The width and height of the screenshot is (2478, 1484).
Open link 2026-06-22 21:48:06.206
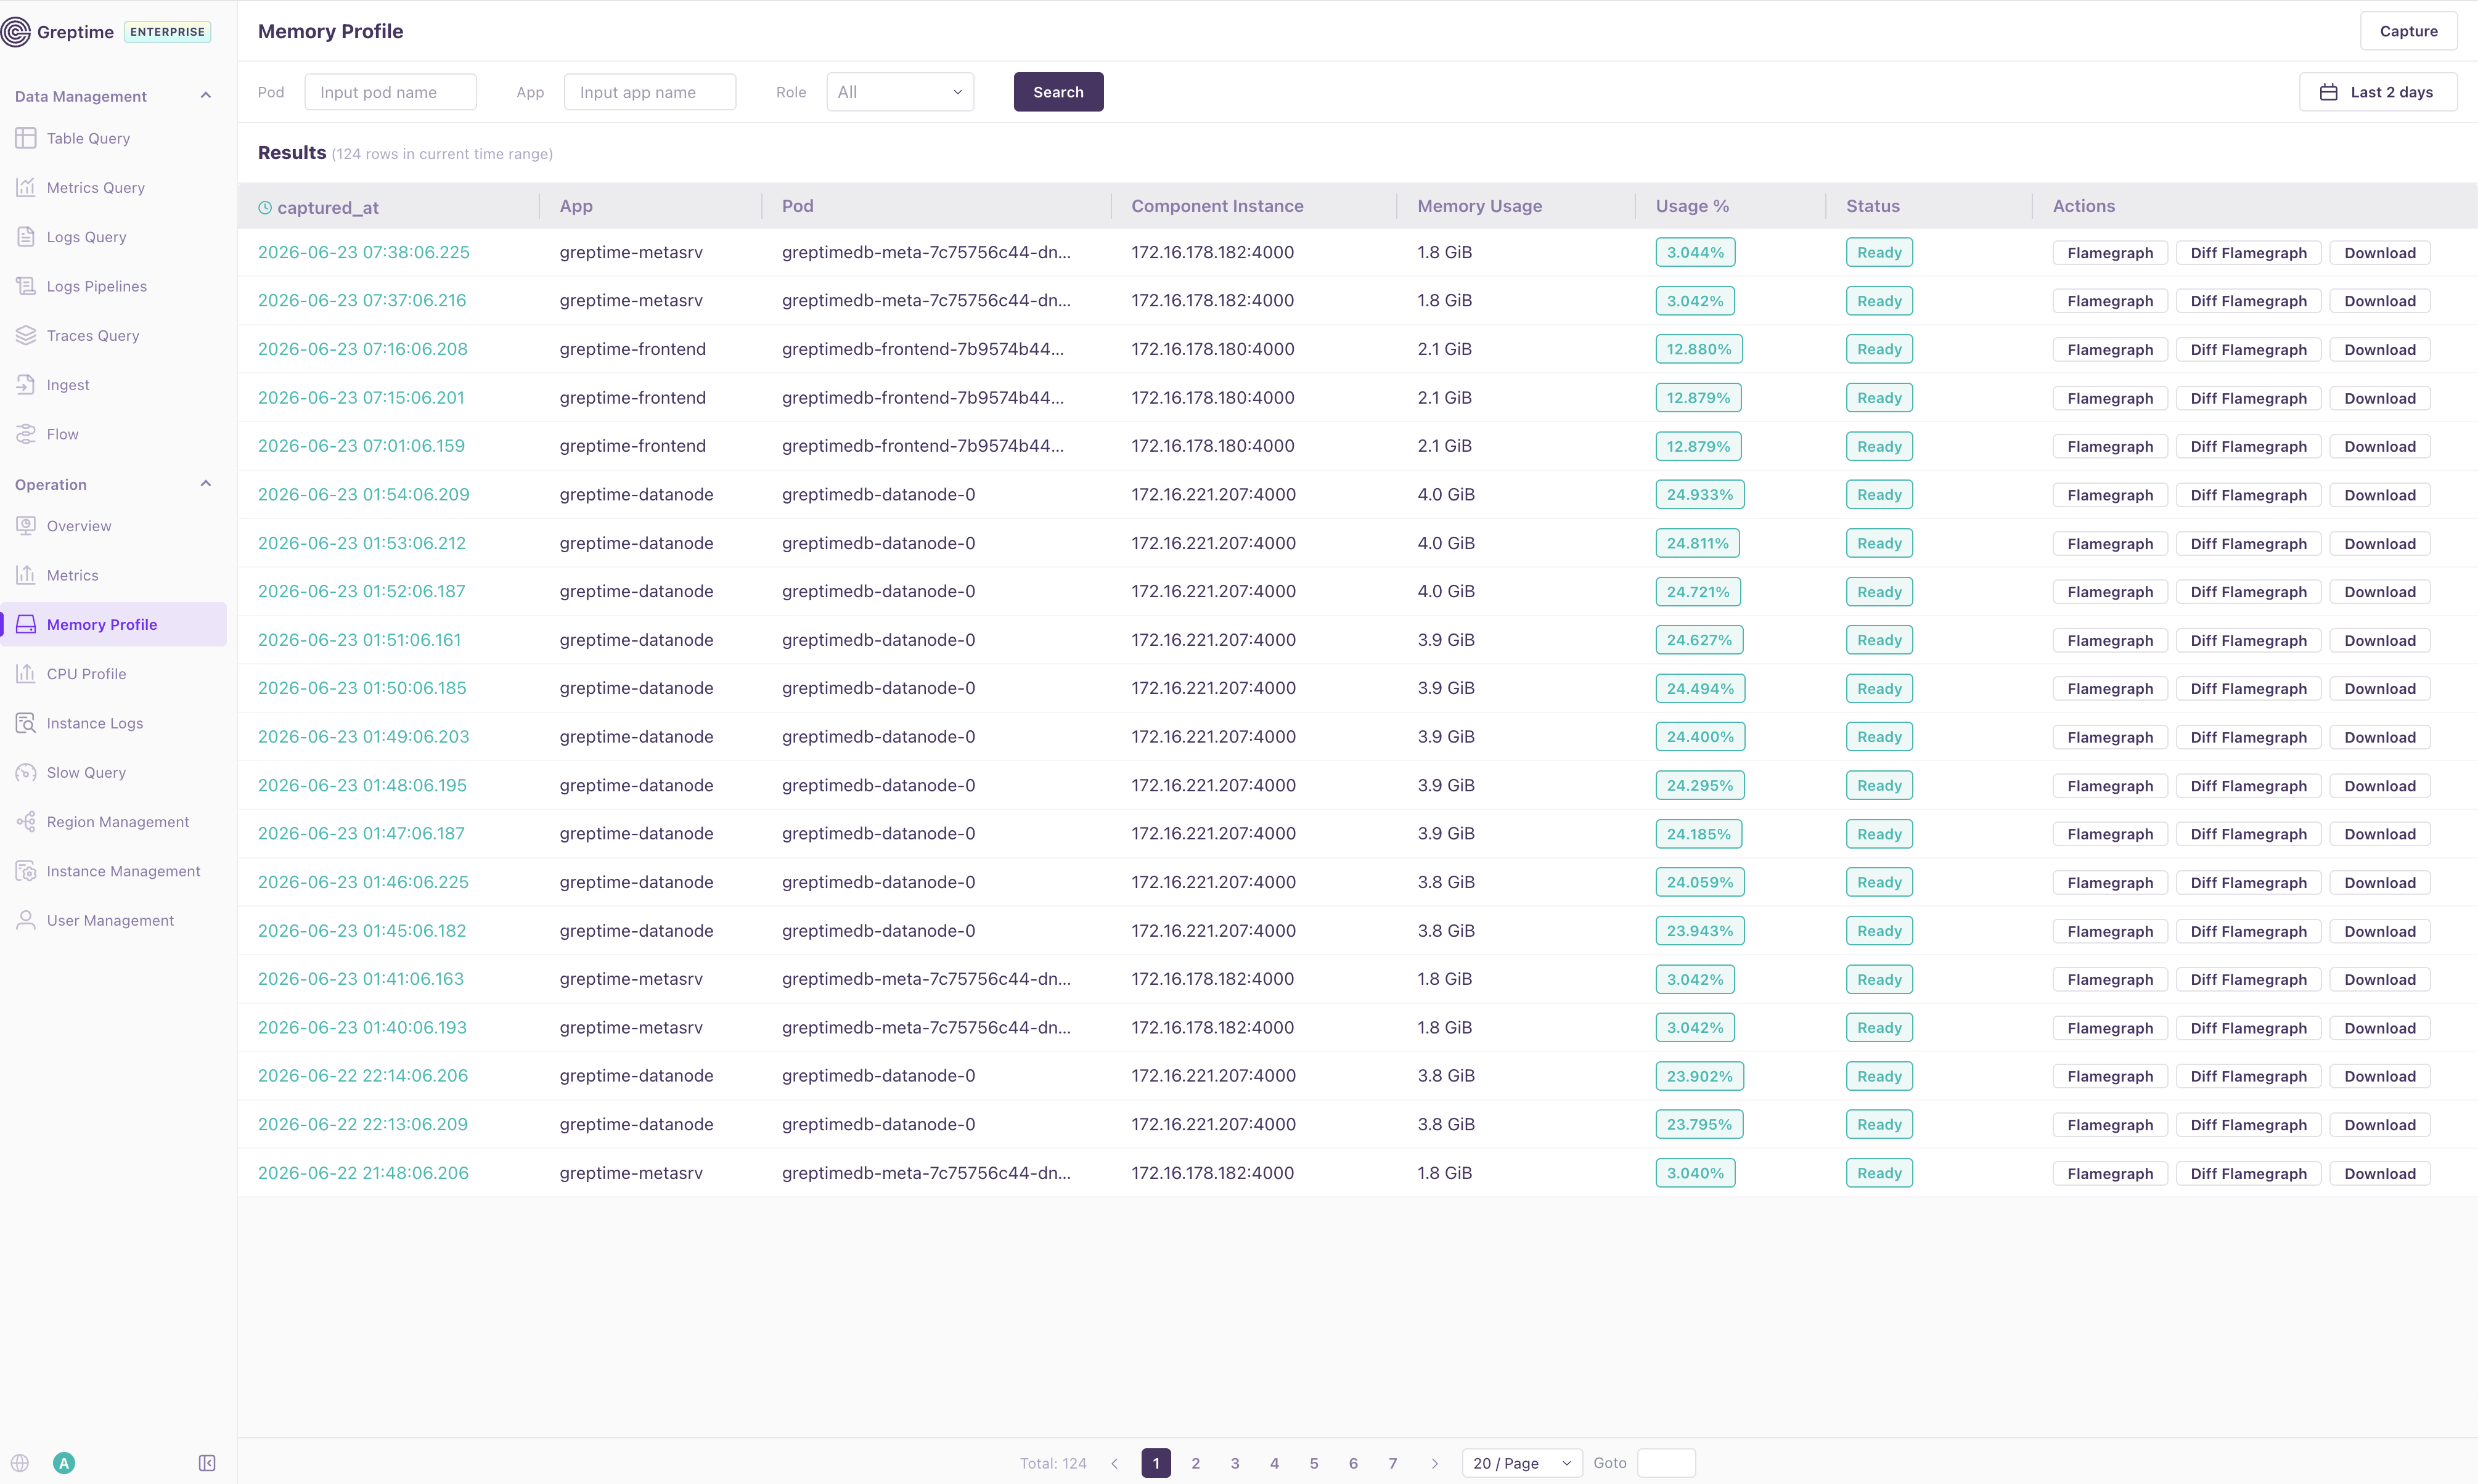coord(363,1173)
